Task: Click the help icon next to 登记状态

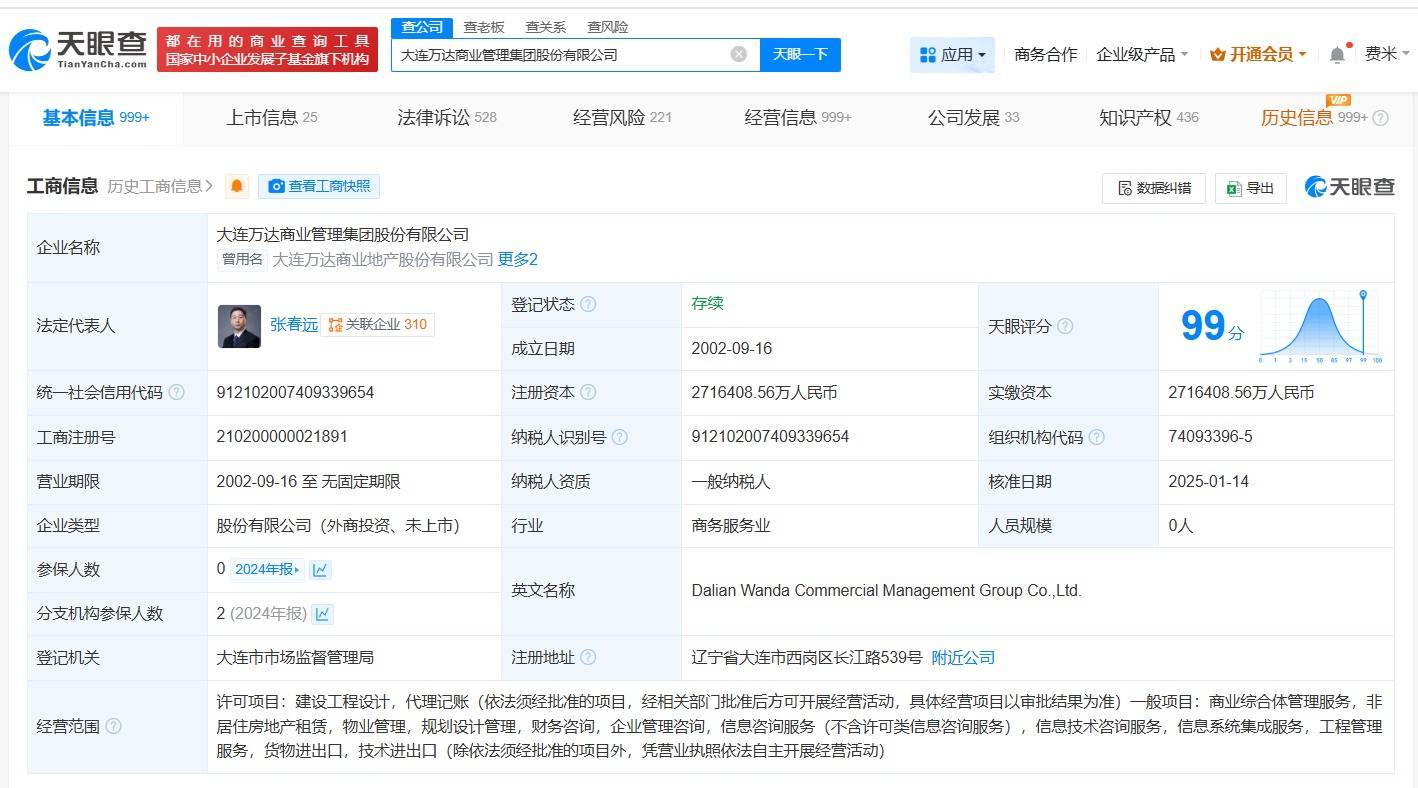Action: click(588, 304)
